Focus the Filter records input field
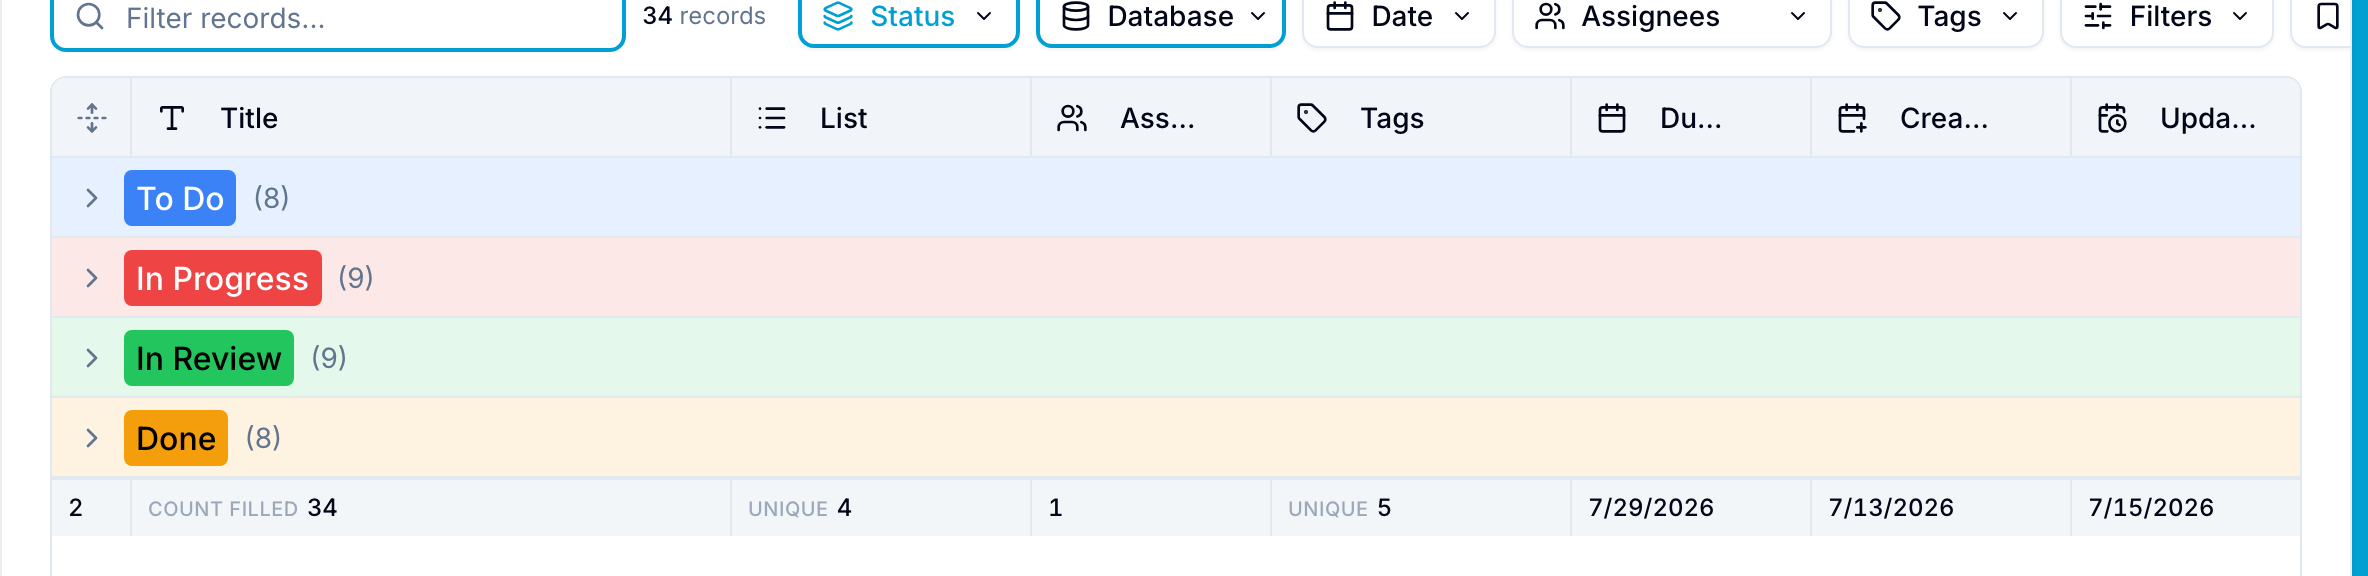The height and width of the screenshot is (576, 2368). pos(338,18)
